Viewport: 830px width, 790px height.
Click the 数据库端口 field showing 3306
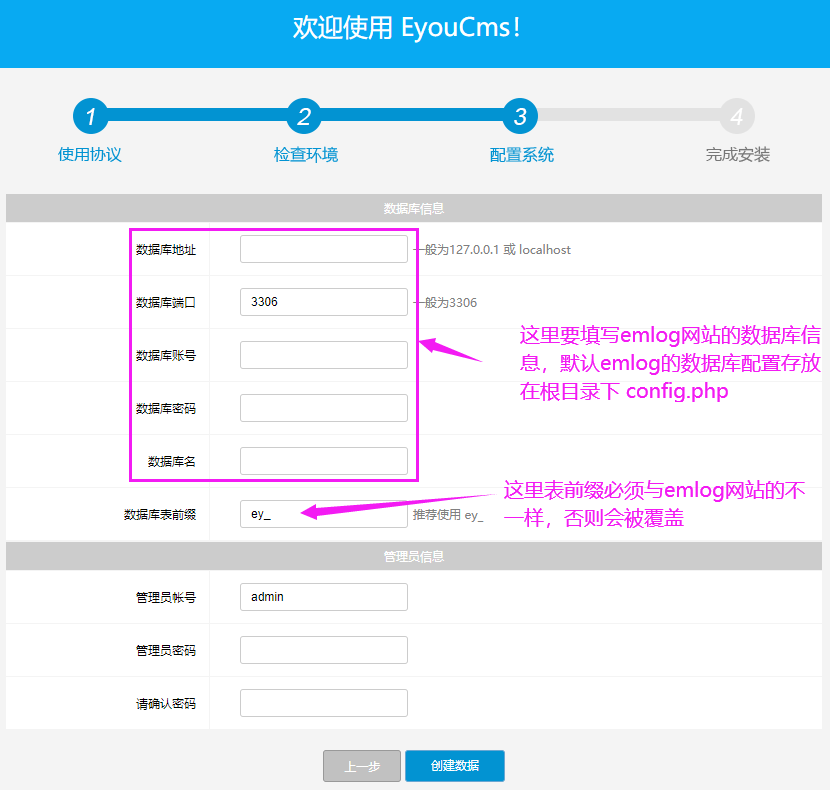click(323, 302)
